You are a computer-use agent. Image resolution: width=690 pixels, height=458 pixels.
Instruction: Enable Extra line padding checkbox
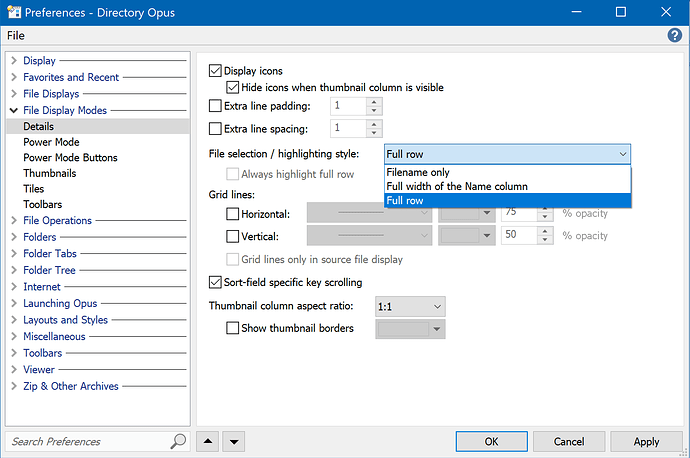(215, 106)
